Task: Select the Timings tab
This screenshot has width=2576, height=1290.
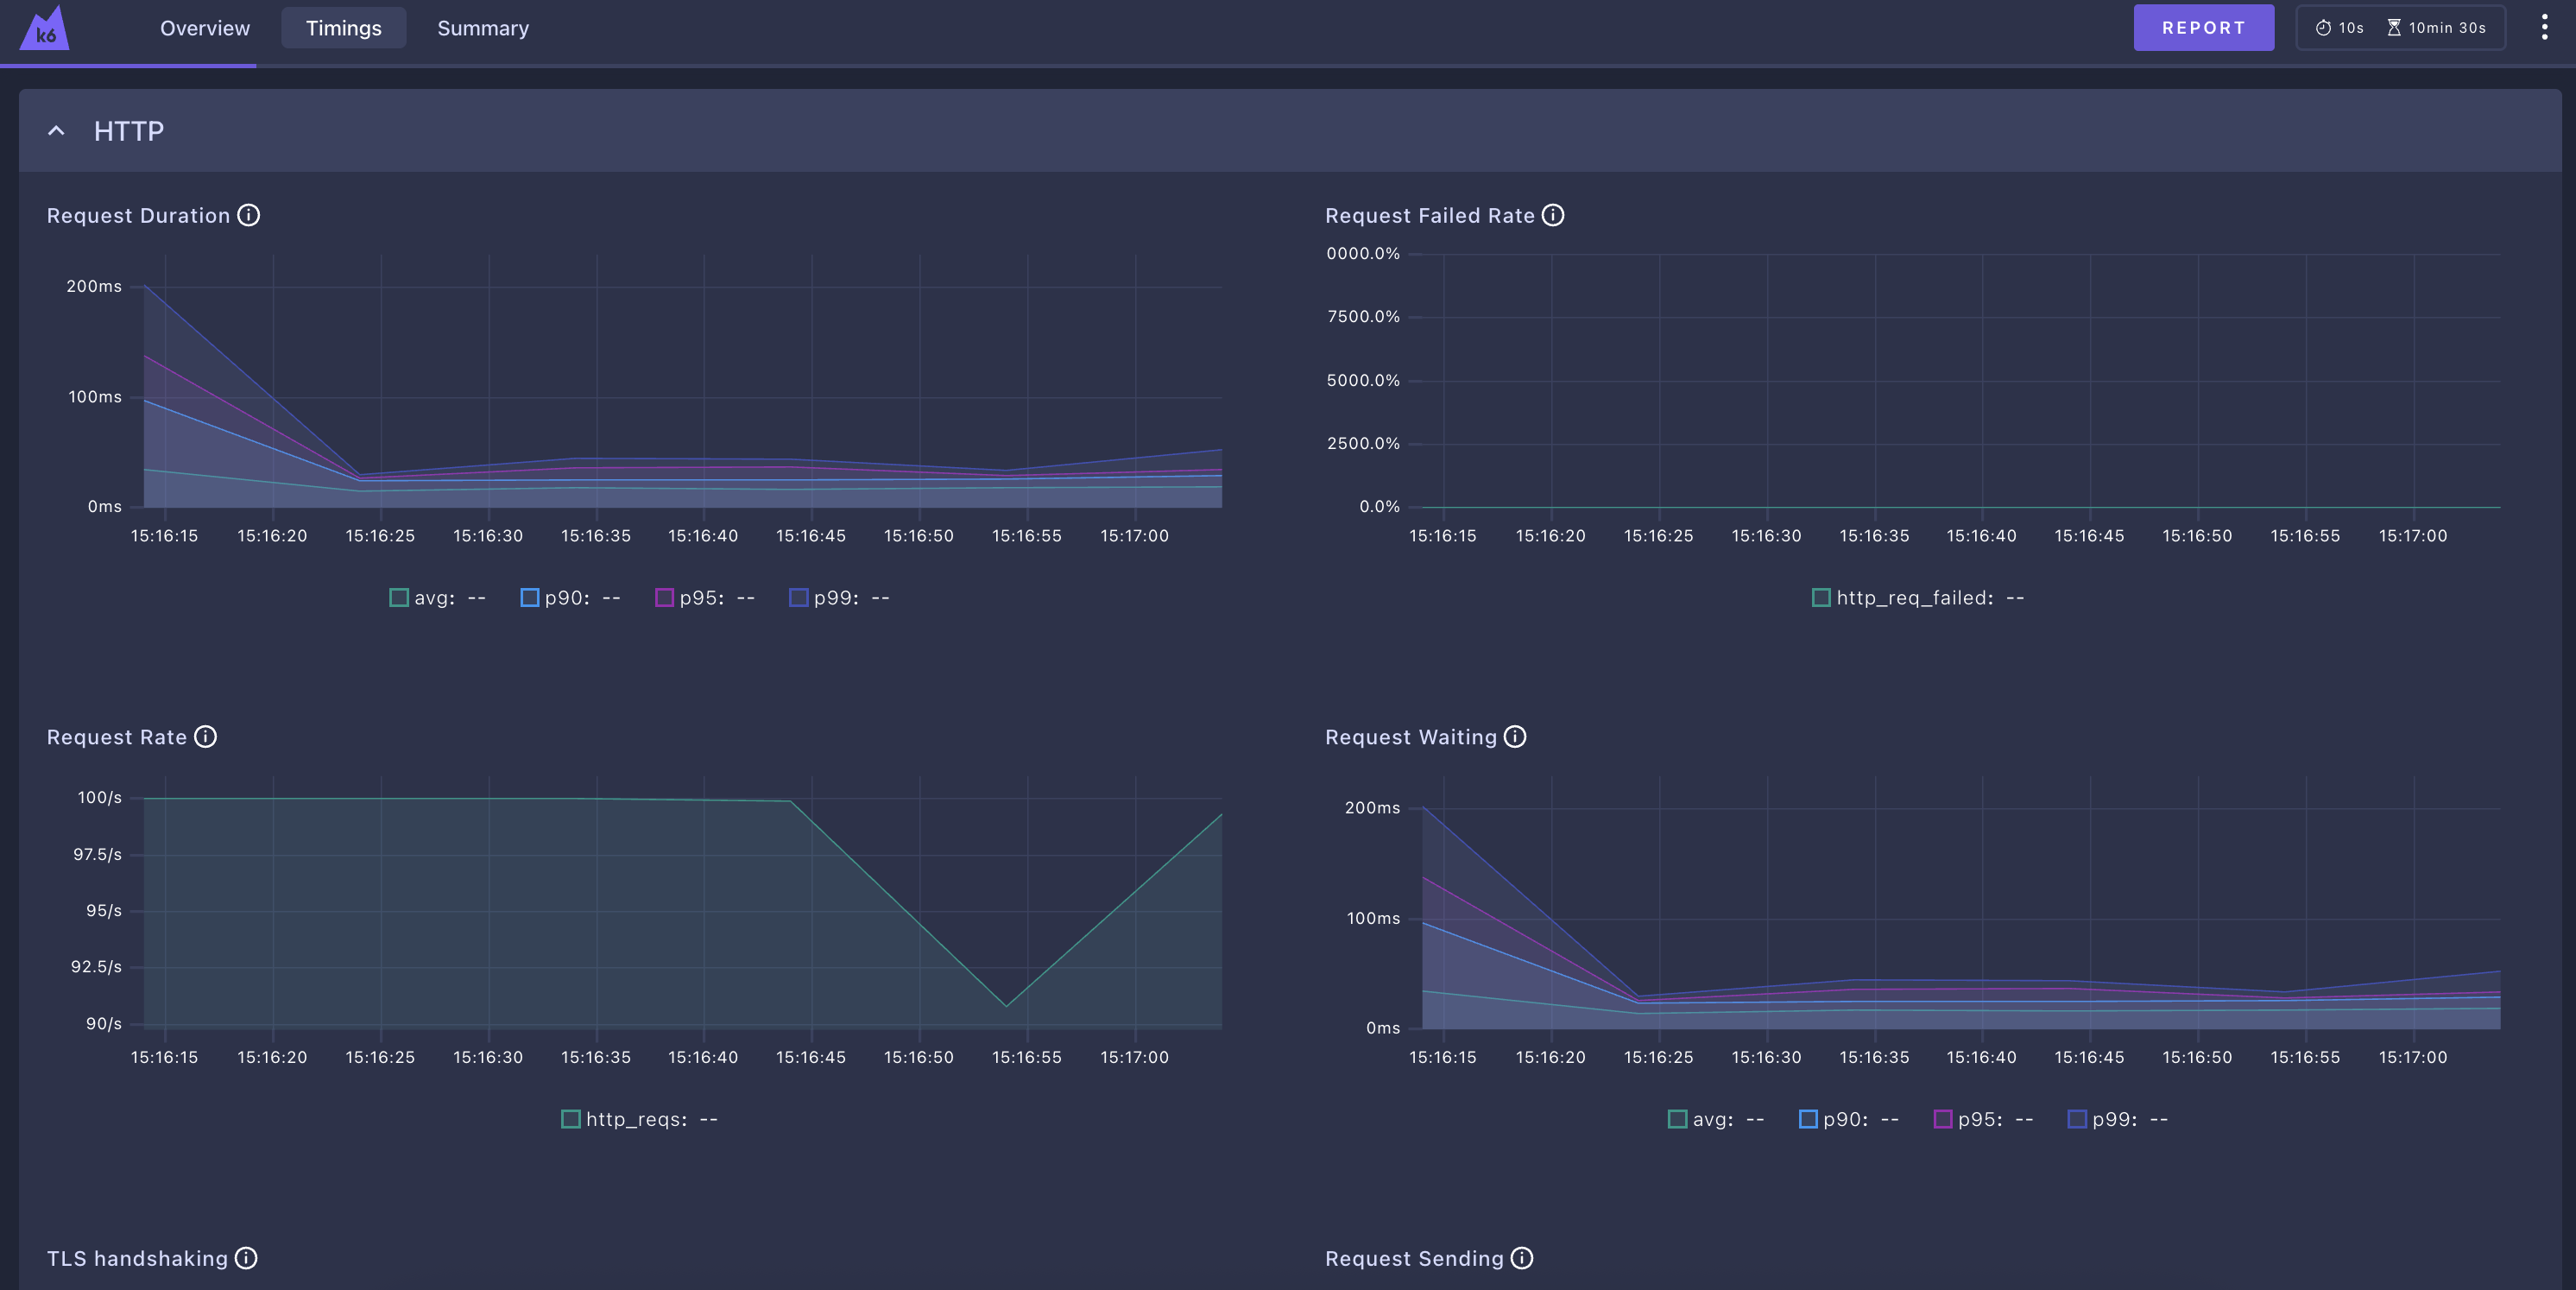Action: point(343,28)
